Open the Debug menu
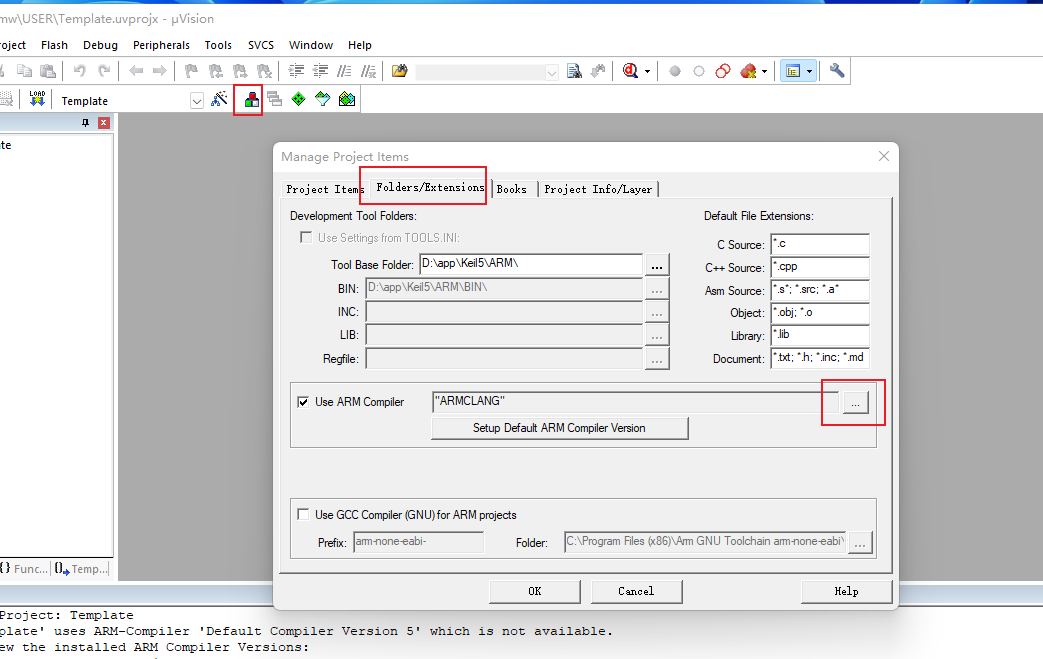Screen dimensions: 1043x659 [100, 45]
